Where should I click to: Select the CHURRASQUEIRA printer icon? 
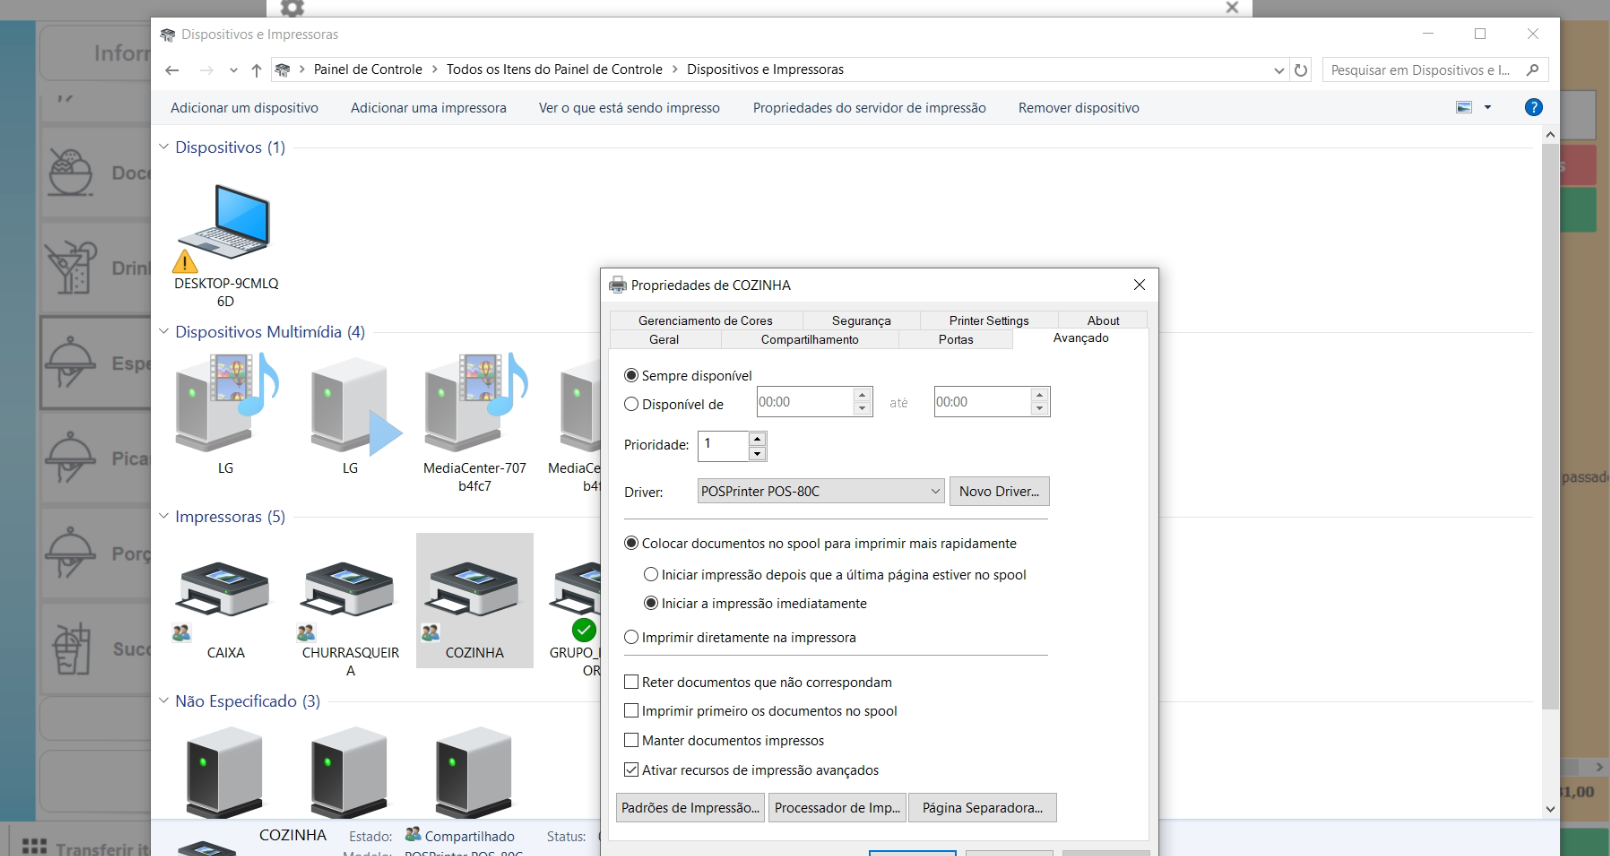[349, 592]
